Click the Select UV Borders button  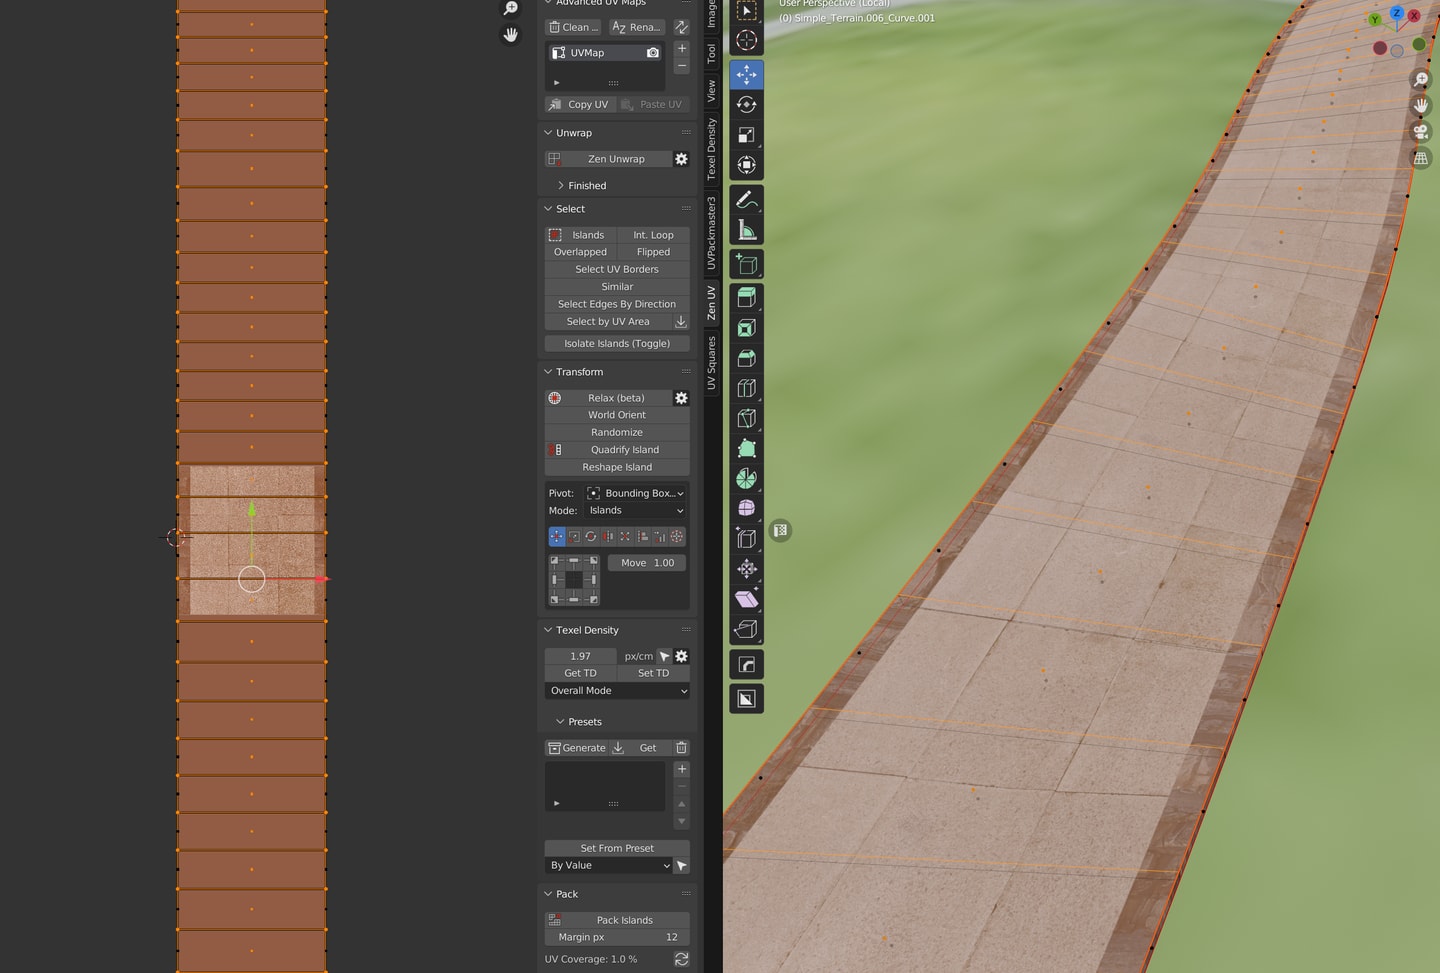coord(617,270)
